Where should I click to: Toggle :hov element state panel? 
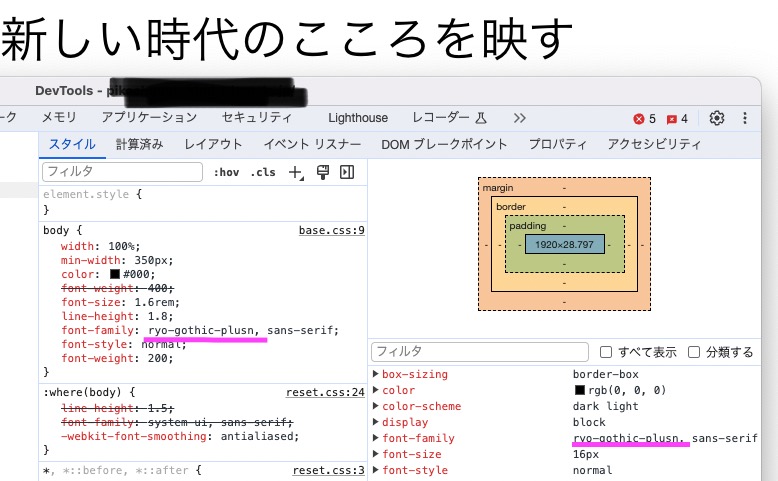pos(226,172)
